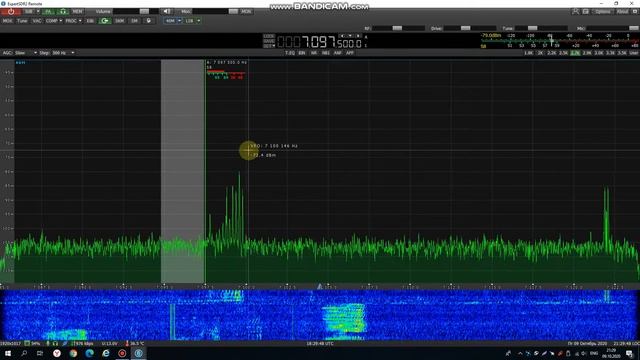Viewport: 640px width, 360px height.
Task: Click the VFO frequency display 7.097.500
Action: (320, 42)
